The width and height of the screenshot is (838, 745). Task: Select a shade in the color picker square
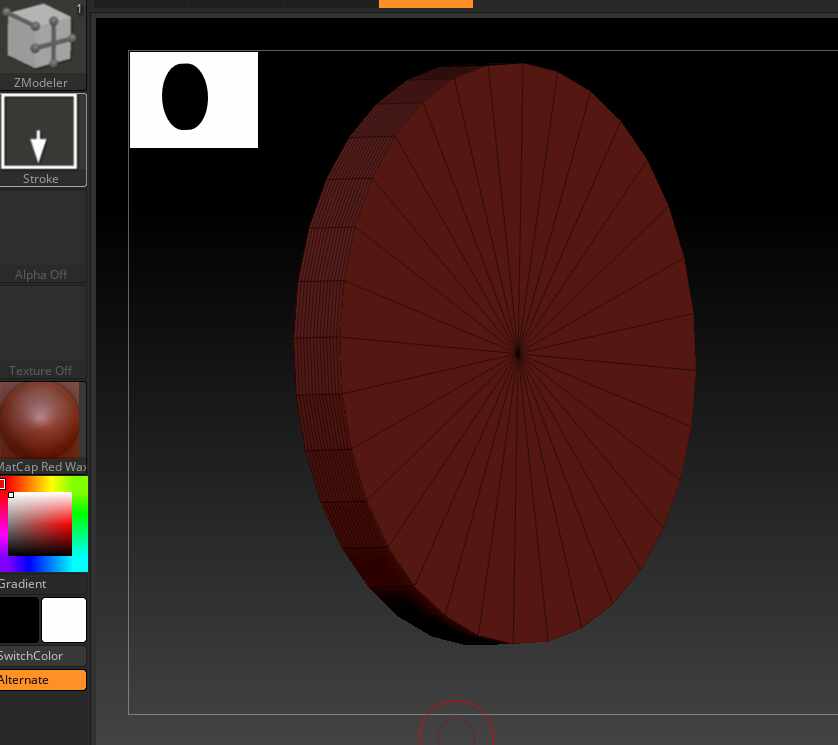(x=38, y=523)
